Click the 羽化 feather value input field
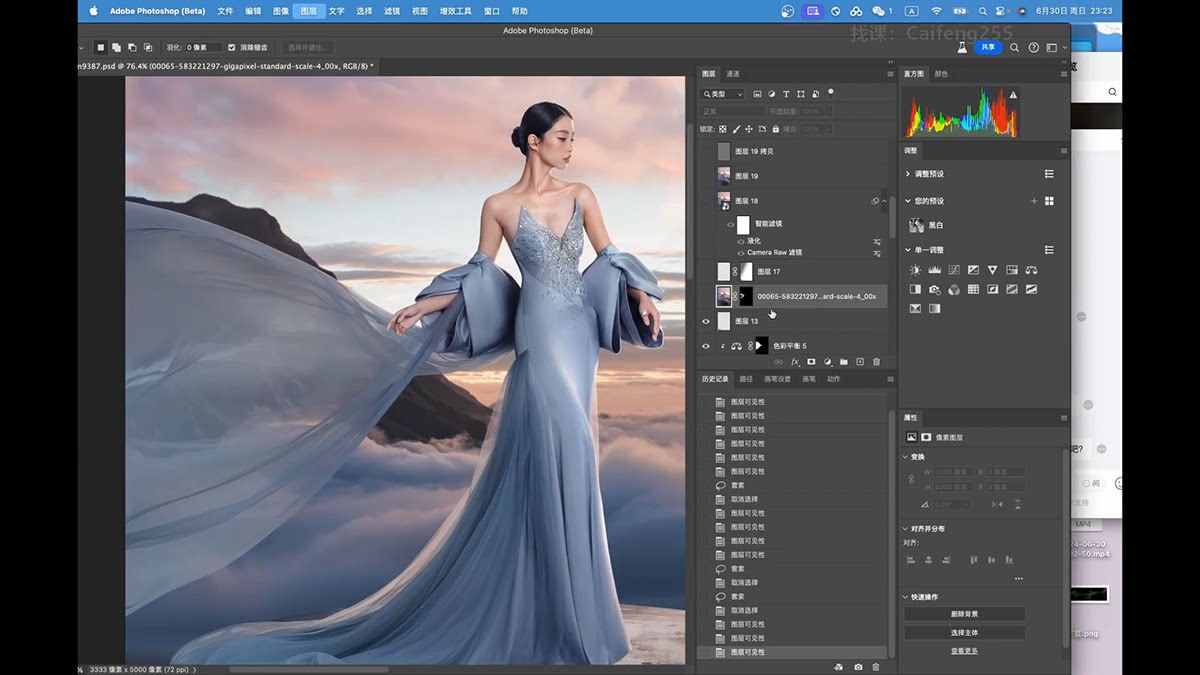This screenshot has height=675, width=1200. click(x=204, y=47)
